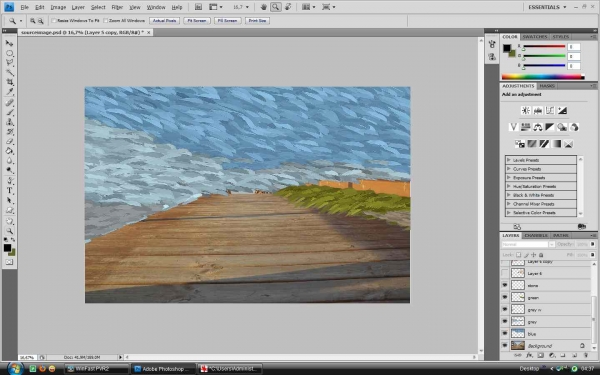Viewport: 600px width, 375px height.
Task: Open the Essentials workspace dropdown
Action: pos(547,7)
